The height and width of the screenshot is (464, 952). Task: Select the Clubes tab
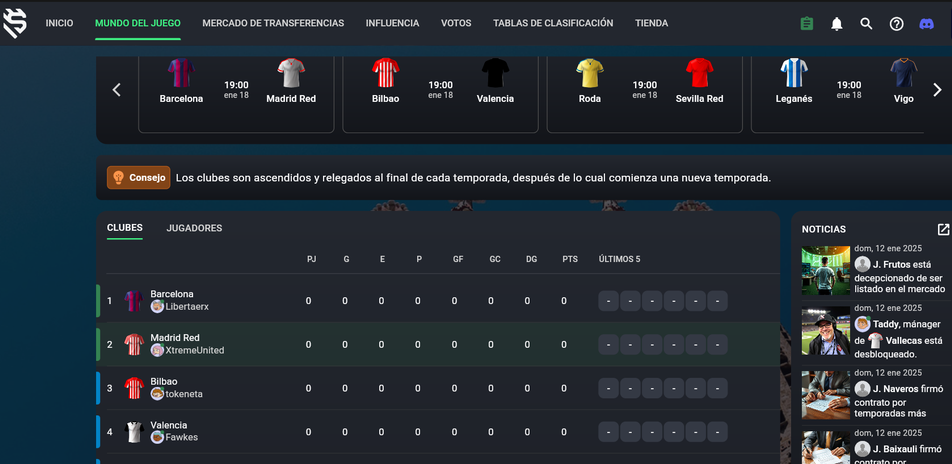pos(124,228)
